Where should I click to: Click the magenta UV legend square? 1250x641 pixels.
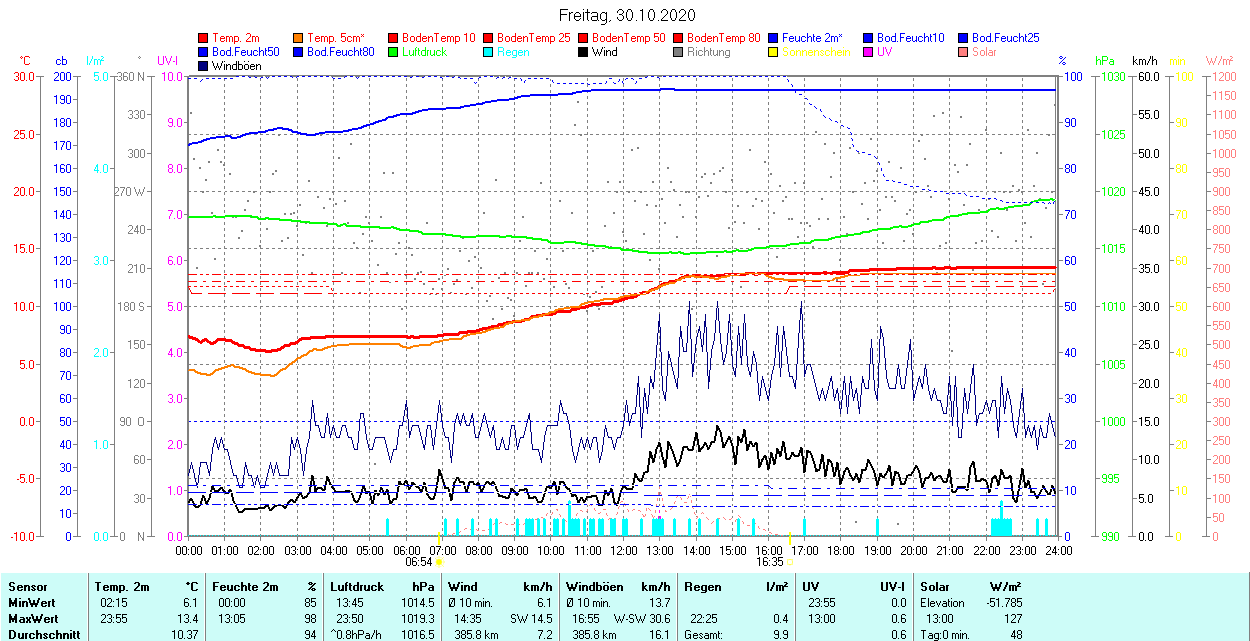[869, 52]
